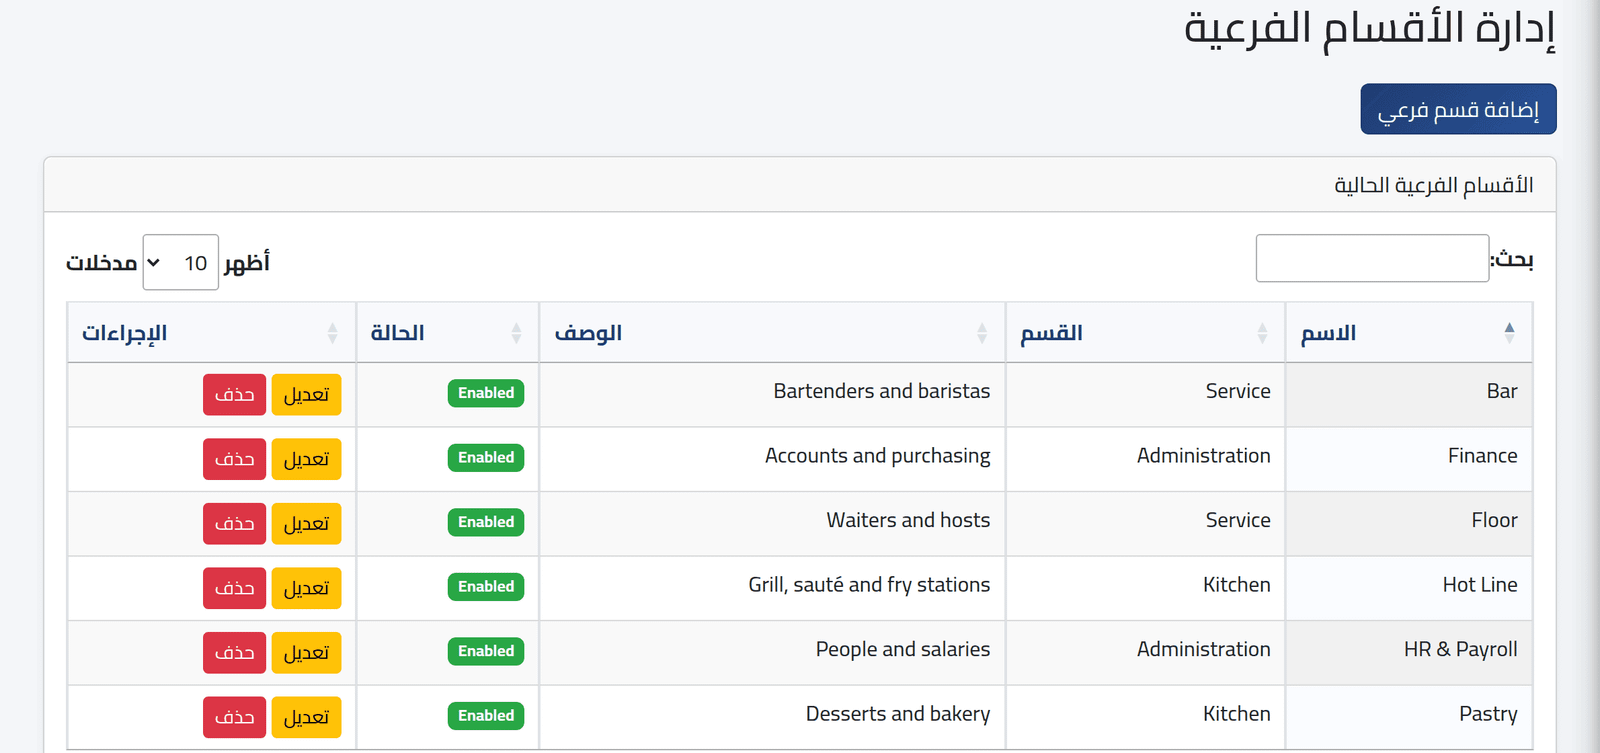
Task: Edit the Floor sub-department row
Action: click(x=306, y=524)
